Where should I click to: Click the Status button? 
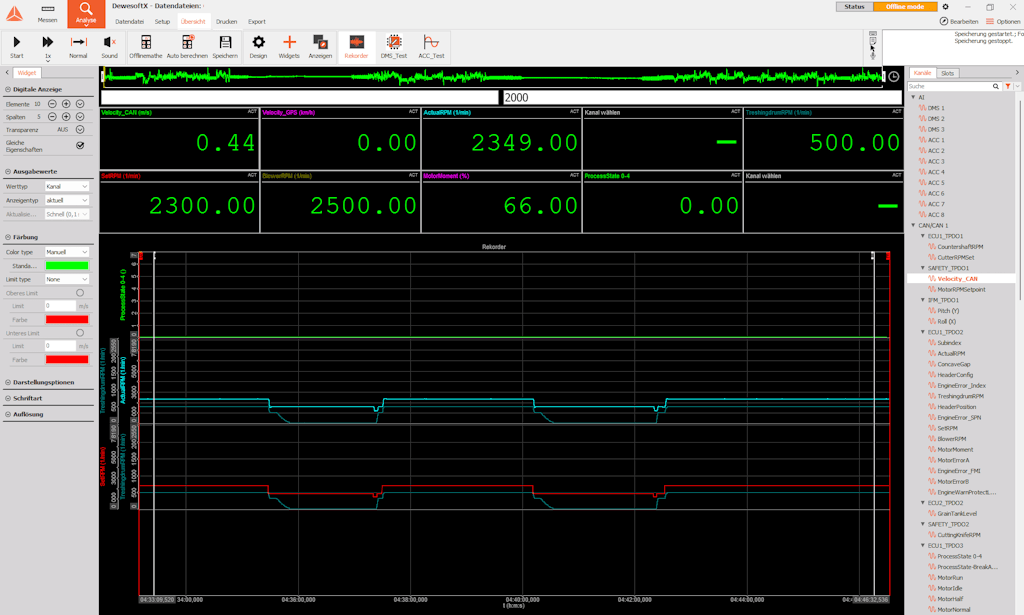click(x=854, y=7)
